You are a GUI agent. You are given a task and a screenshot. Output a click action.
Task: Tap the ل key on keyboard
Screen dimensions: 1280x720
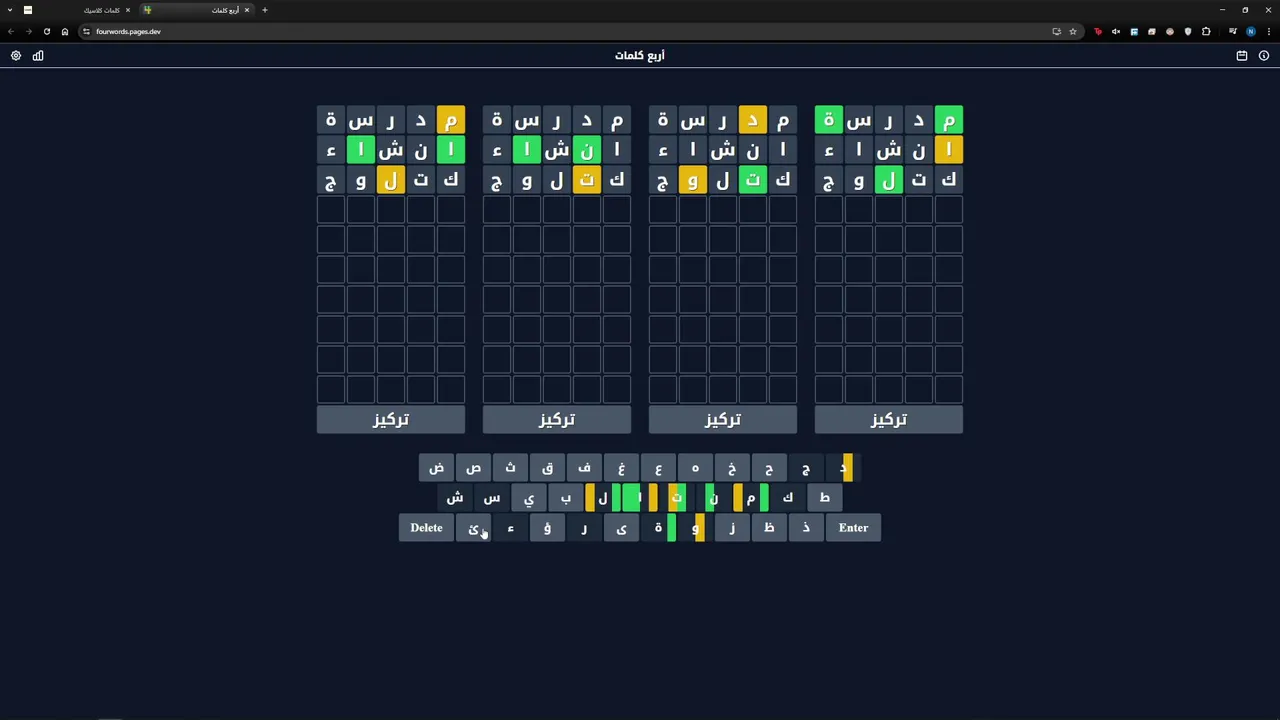click(x=603, y=498)
